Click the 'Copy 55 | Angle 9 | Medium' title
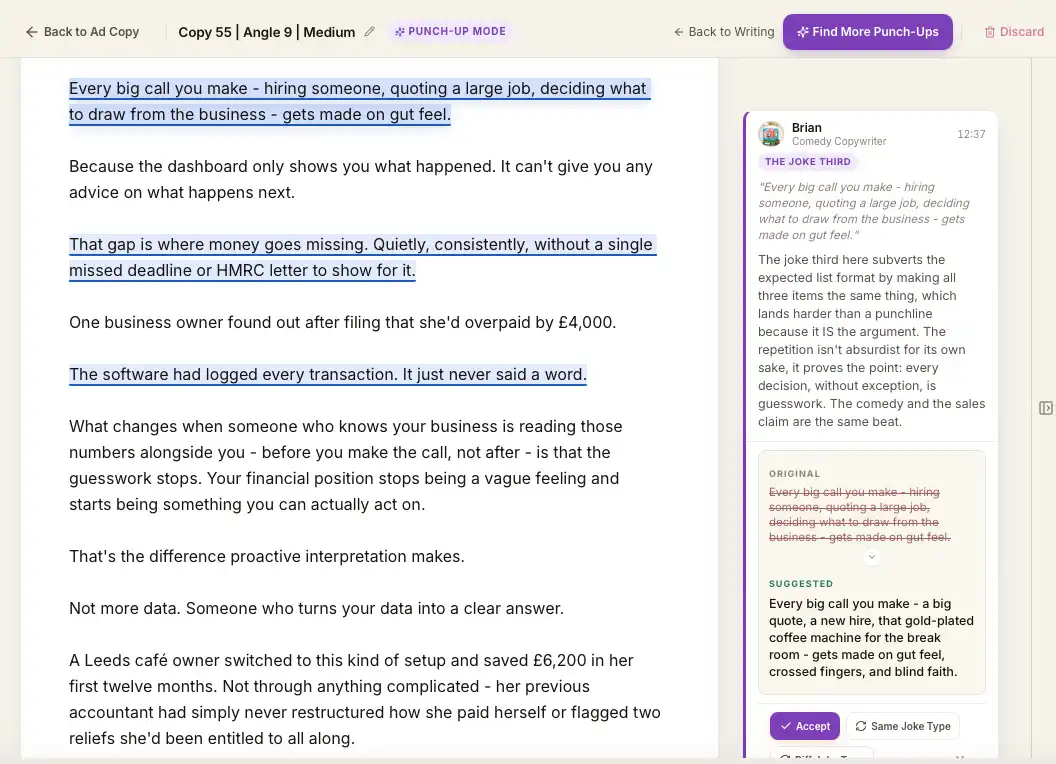1056x764 pixels. click(267, 32)
